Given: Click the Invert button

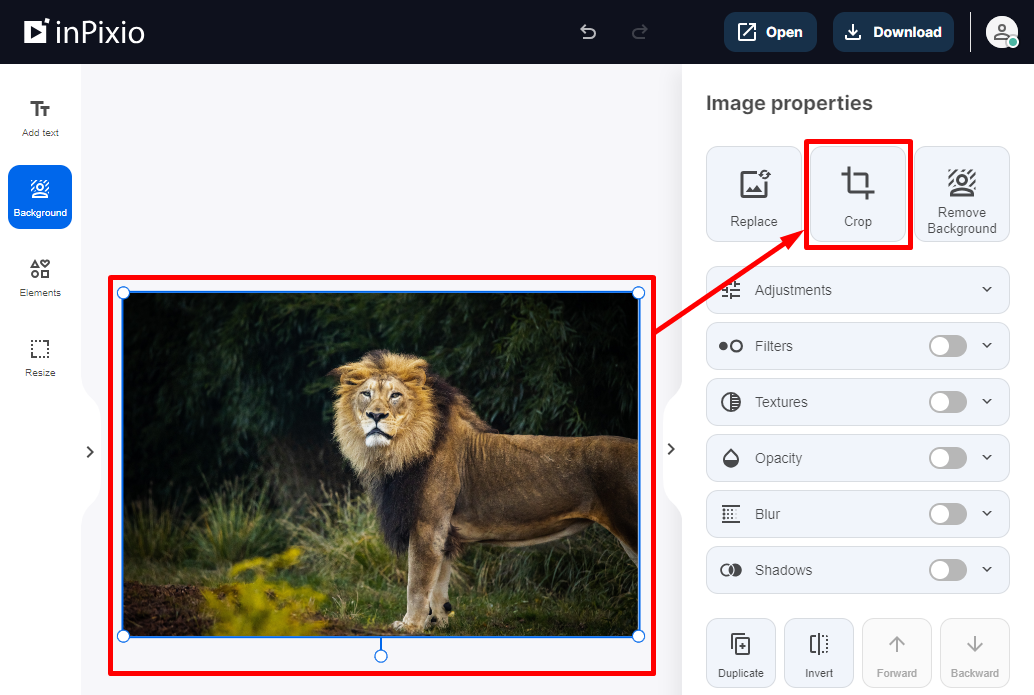Looking at the screenshot, I should coord(818,652).
